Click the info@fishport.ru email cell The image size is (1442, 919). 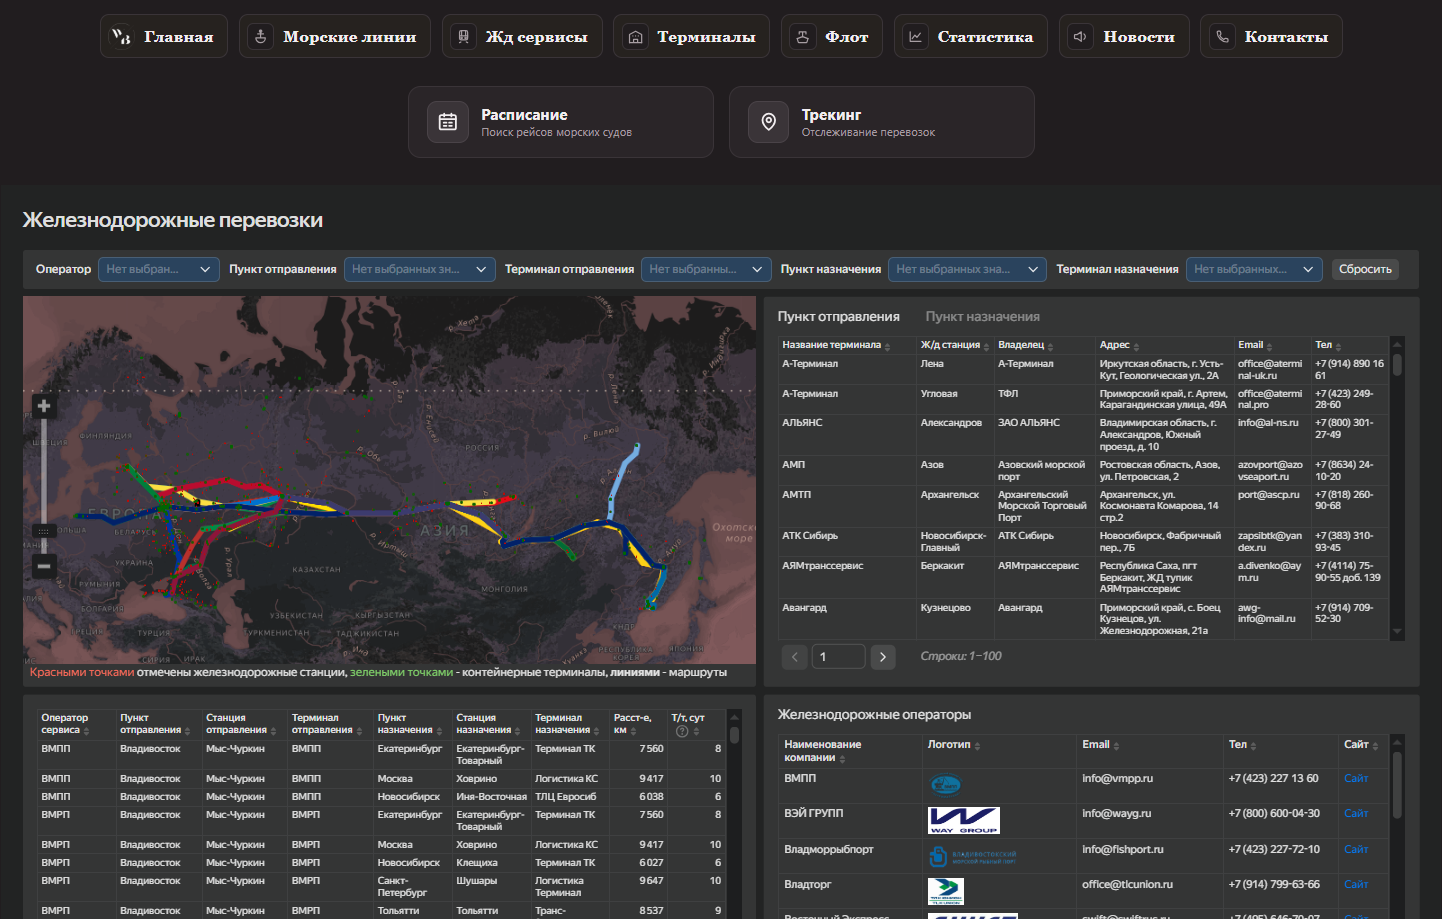point(1123,849)
